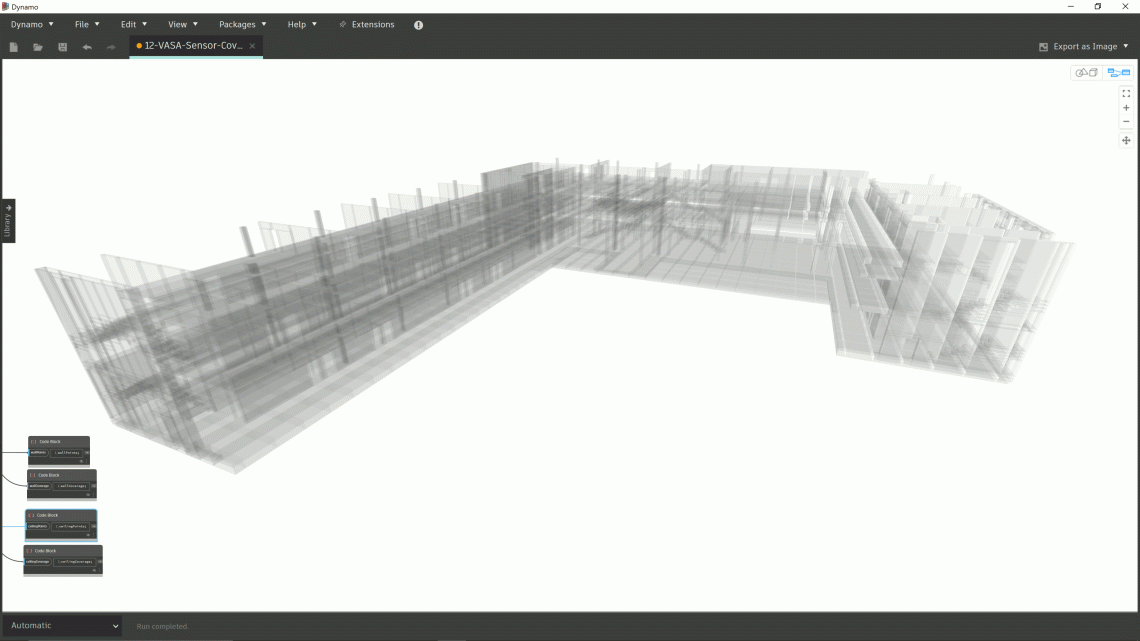Open the Packages menu dropdown
Image resolution: width=1140 pixels, height=641 pixels.
click(239, 24)
